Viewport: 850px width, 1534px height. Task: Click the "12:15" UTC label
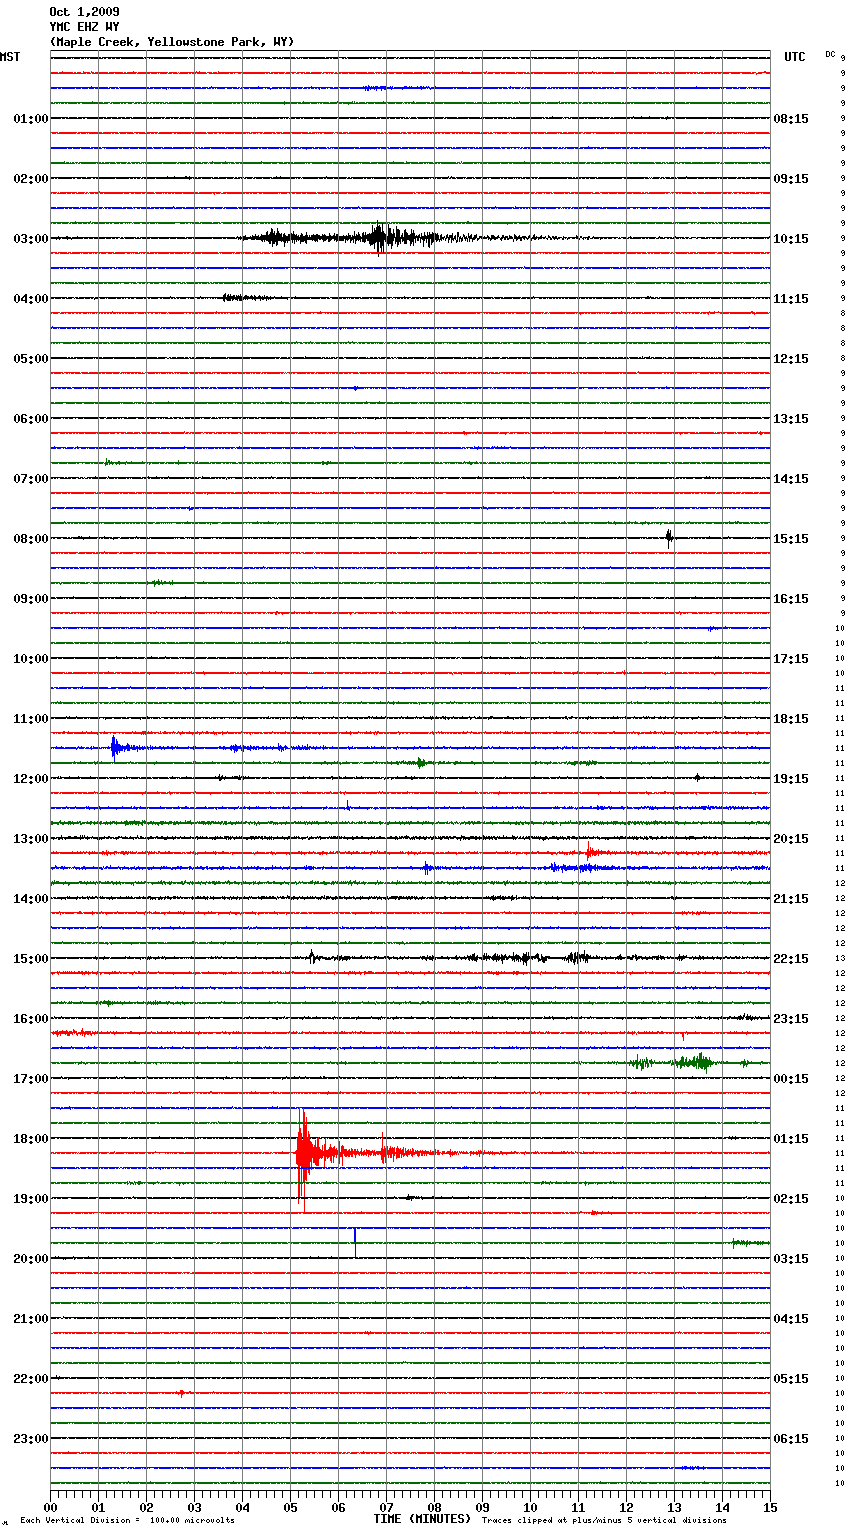click(791, 359)
